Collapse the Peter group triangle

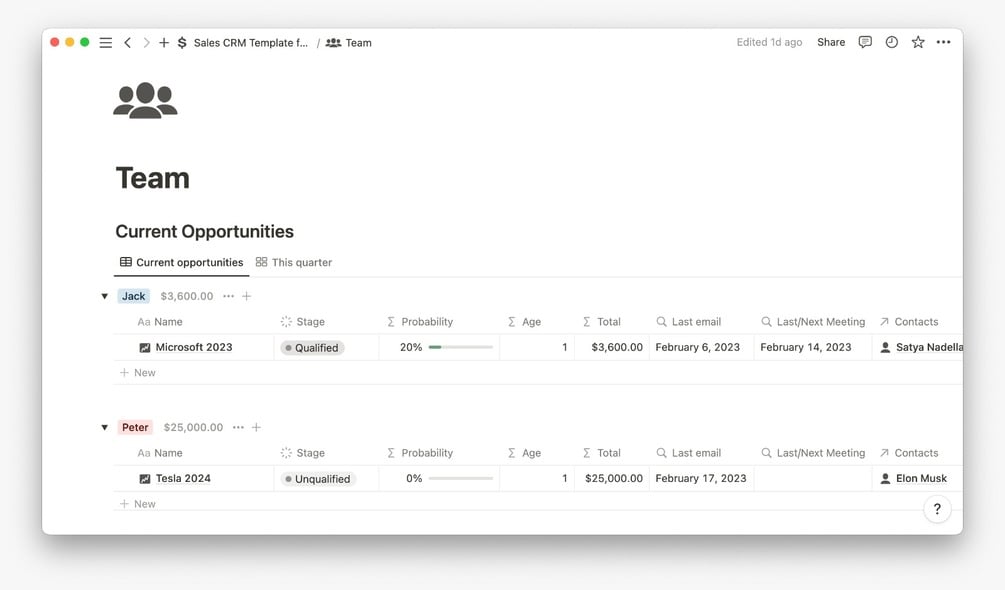tap(104, 427)
